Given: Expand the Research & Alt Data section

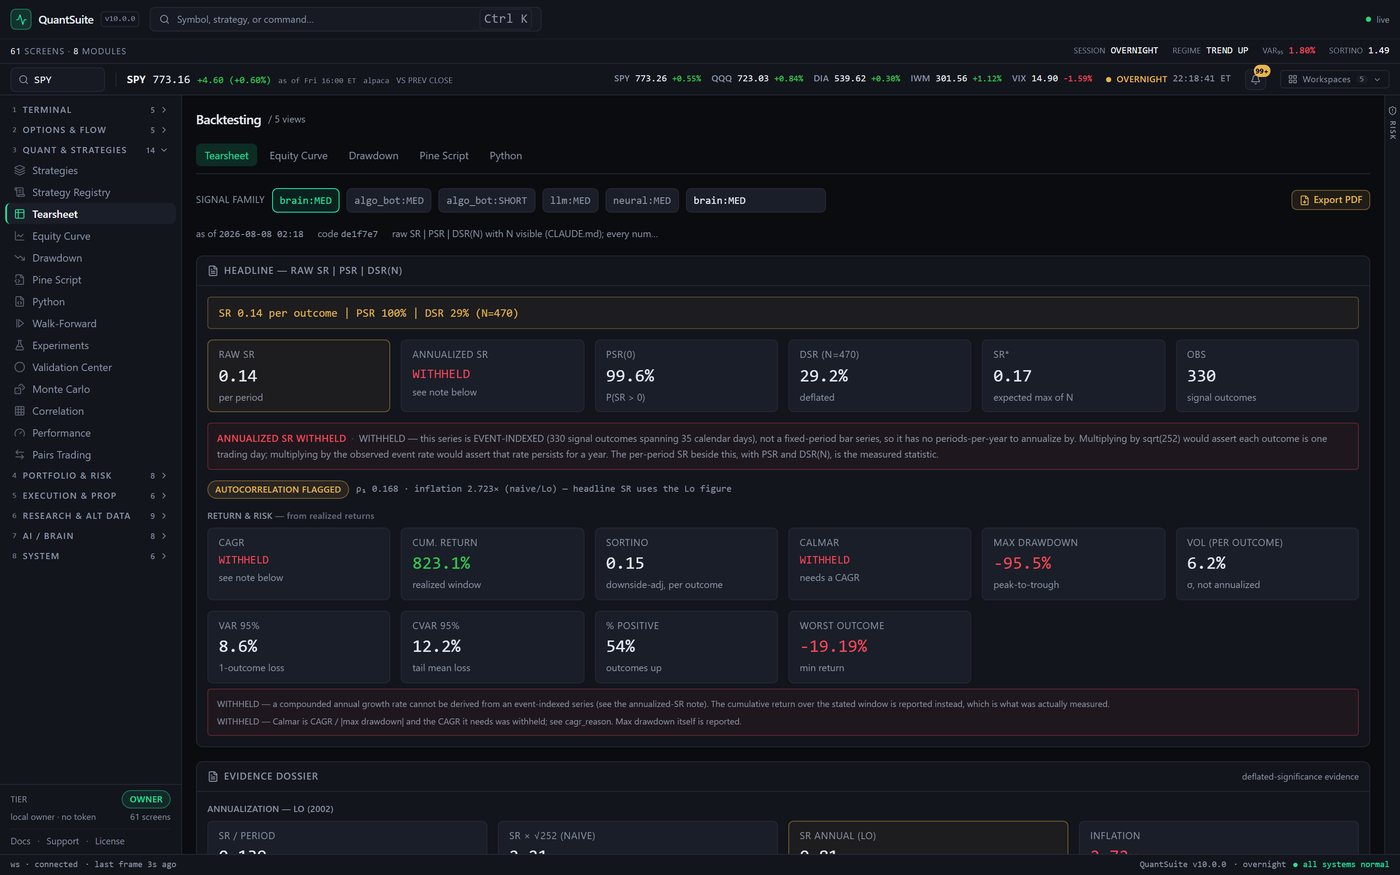Looking at the screenshot, I should (x=89, y=516).
